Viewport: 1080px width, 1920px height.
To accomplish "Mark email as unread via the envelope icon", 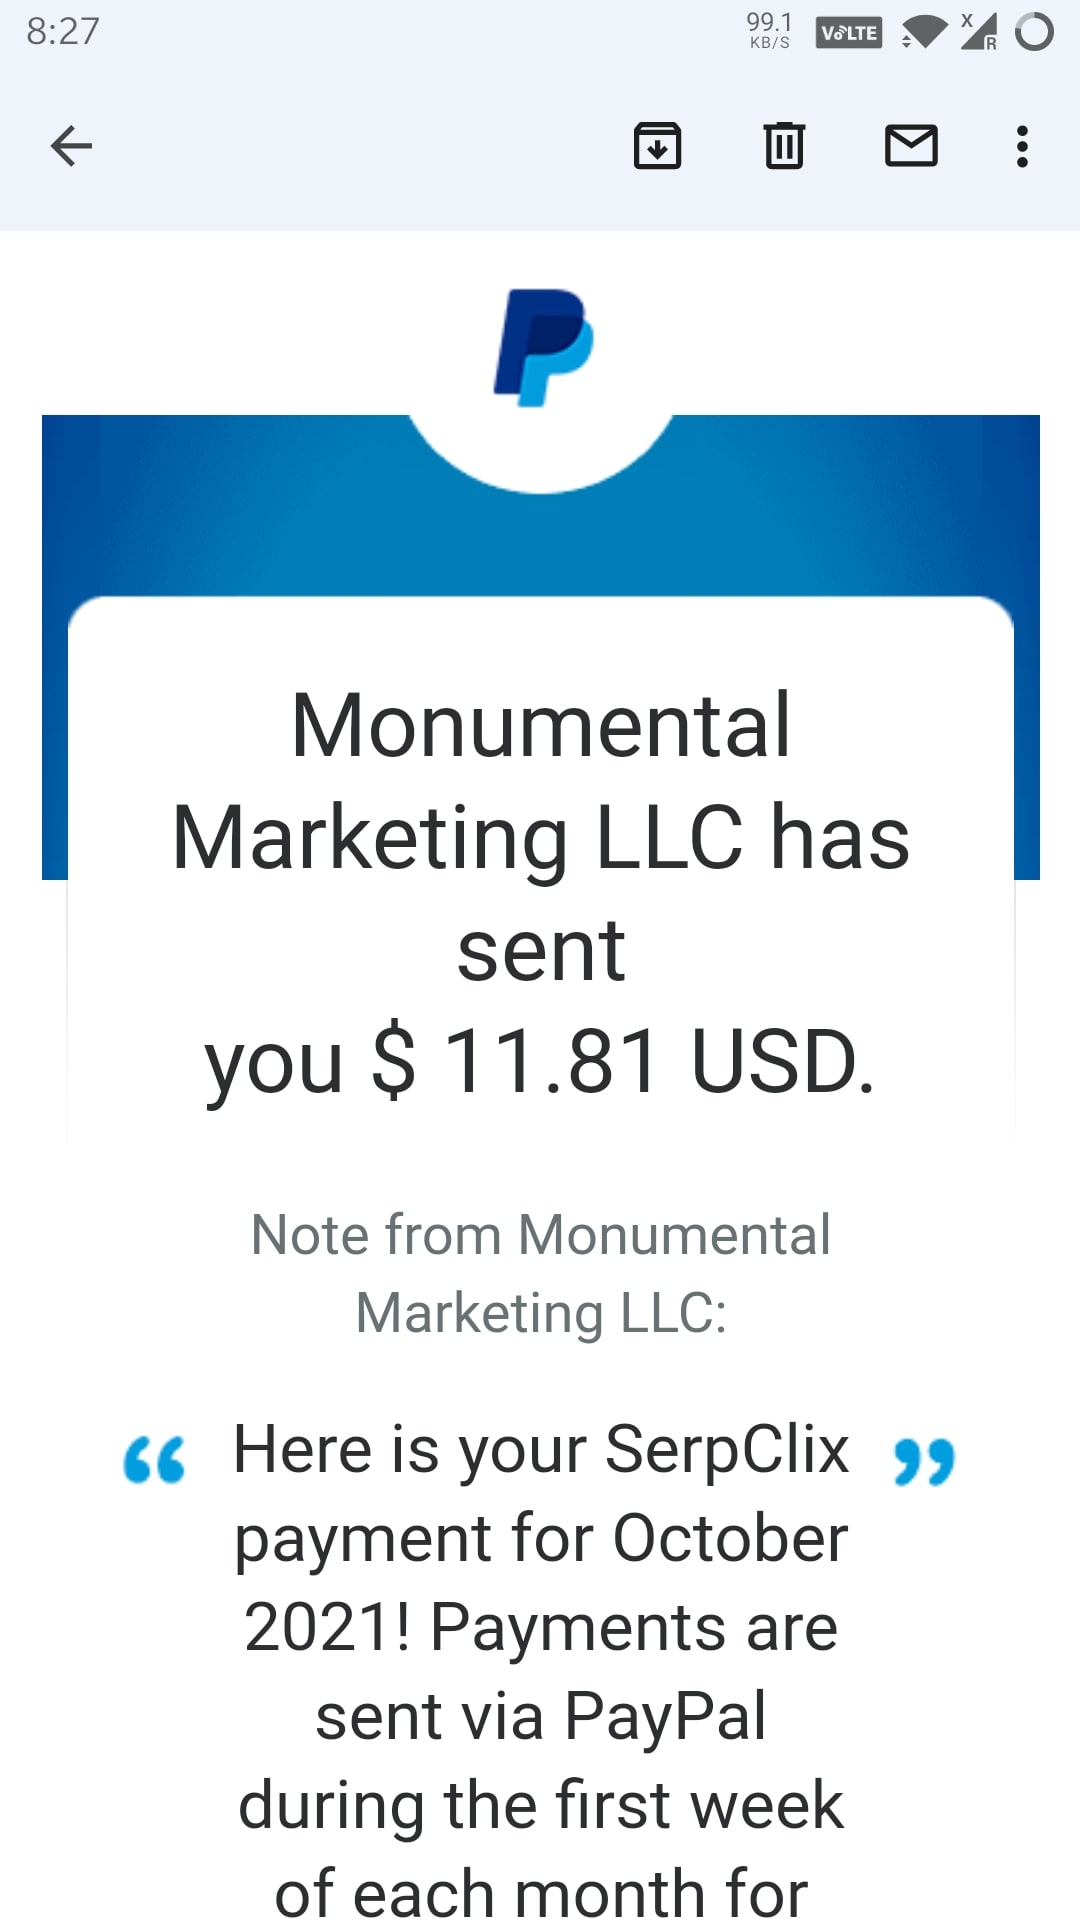I will tap(911, 146).
